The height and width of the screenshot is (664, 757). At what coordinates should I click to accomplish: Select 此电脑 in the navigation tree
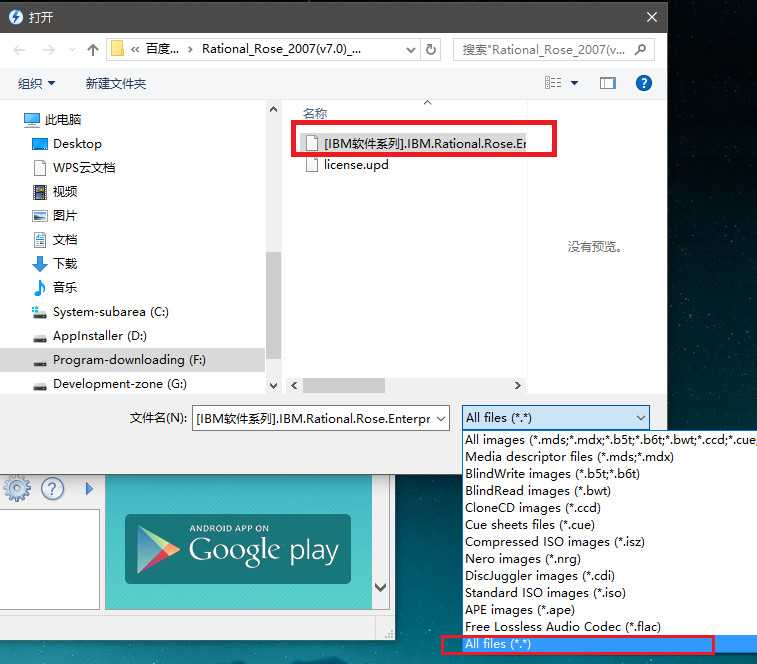pos(53,119)
